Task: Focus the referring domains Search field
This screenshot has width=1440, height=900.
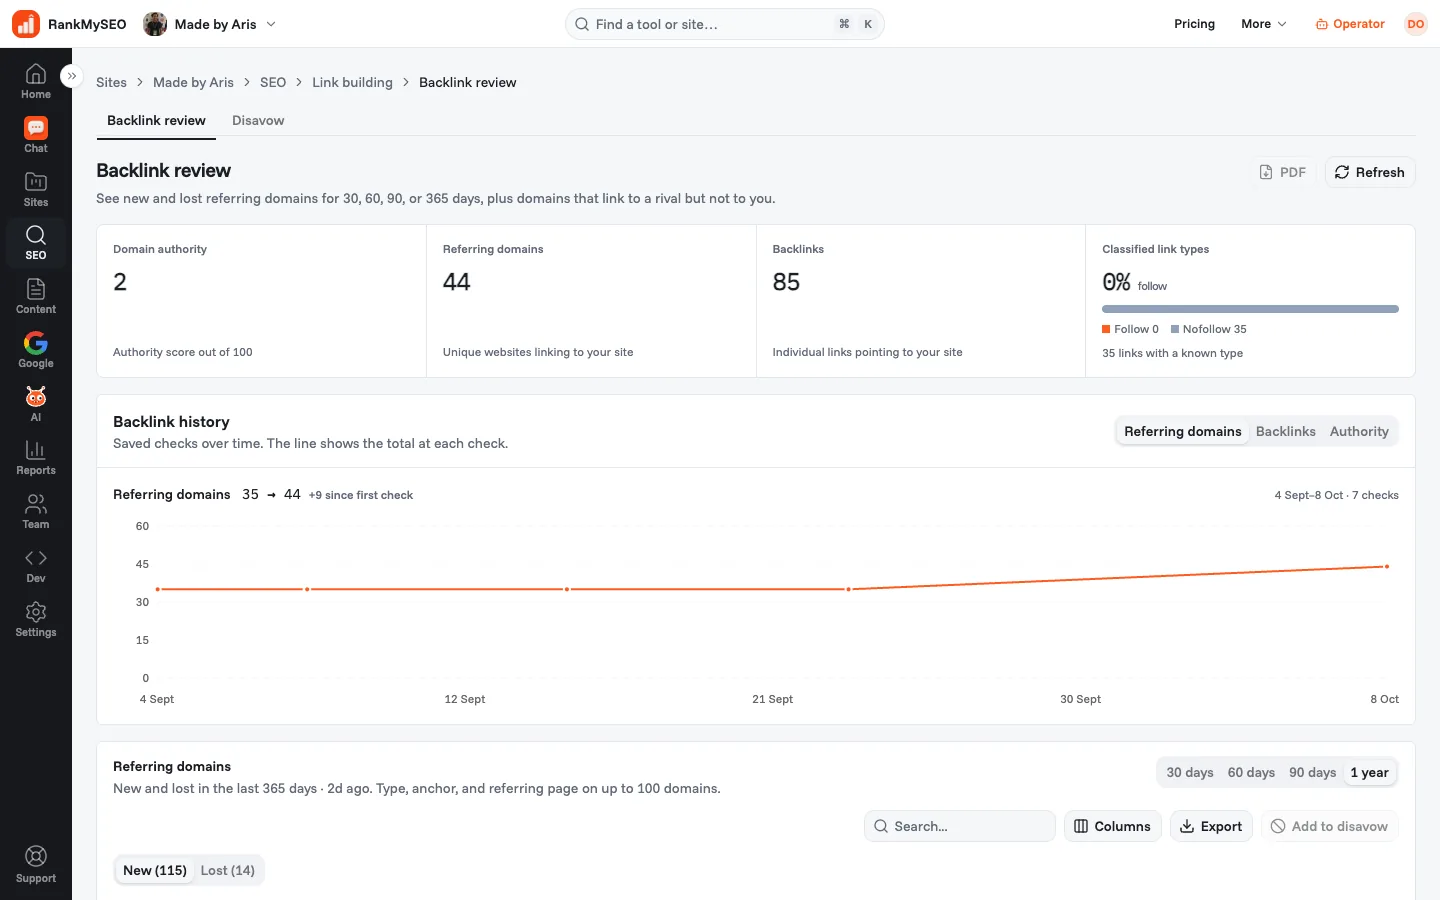Action: pyautogui.click(x=960, y=826)
